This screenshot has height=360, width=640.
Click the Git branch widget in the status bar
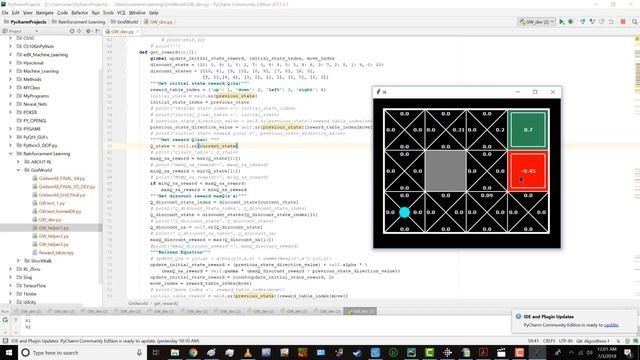(593, 341)
